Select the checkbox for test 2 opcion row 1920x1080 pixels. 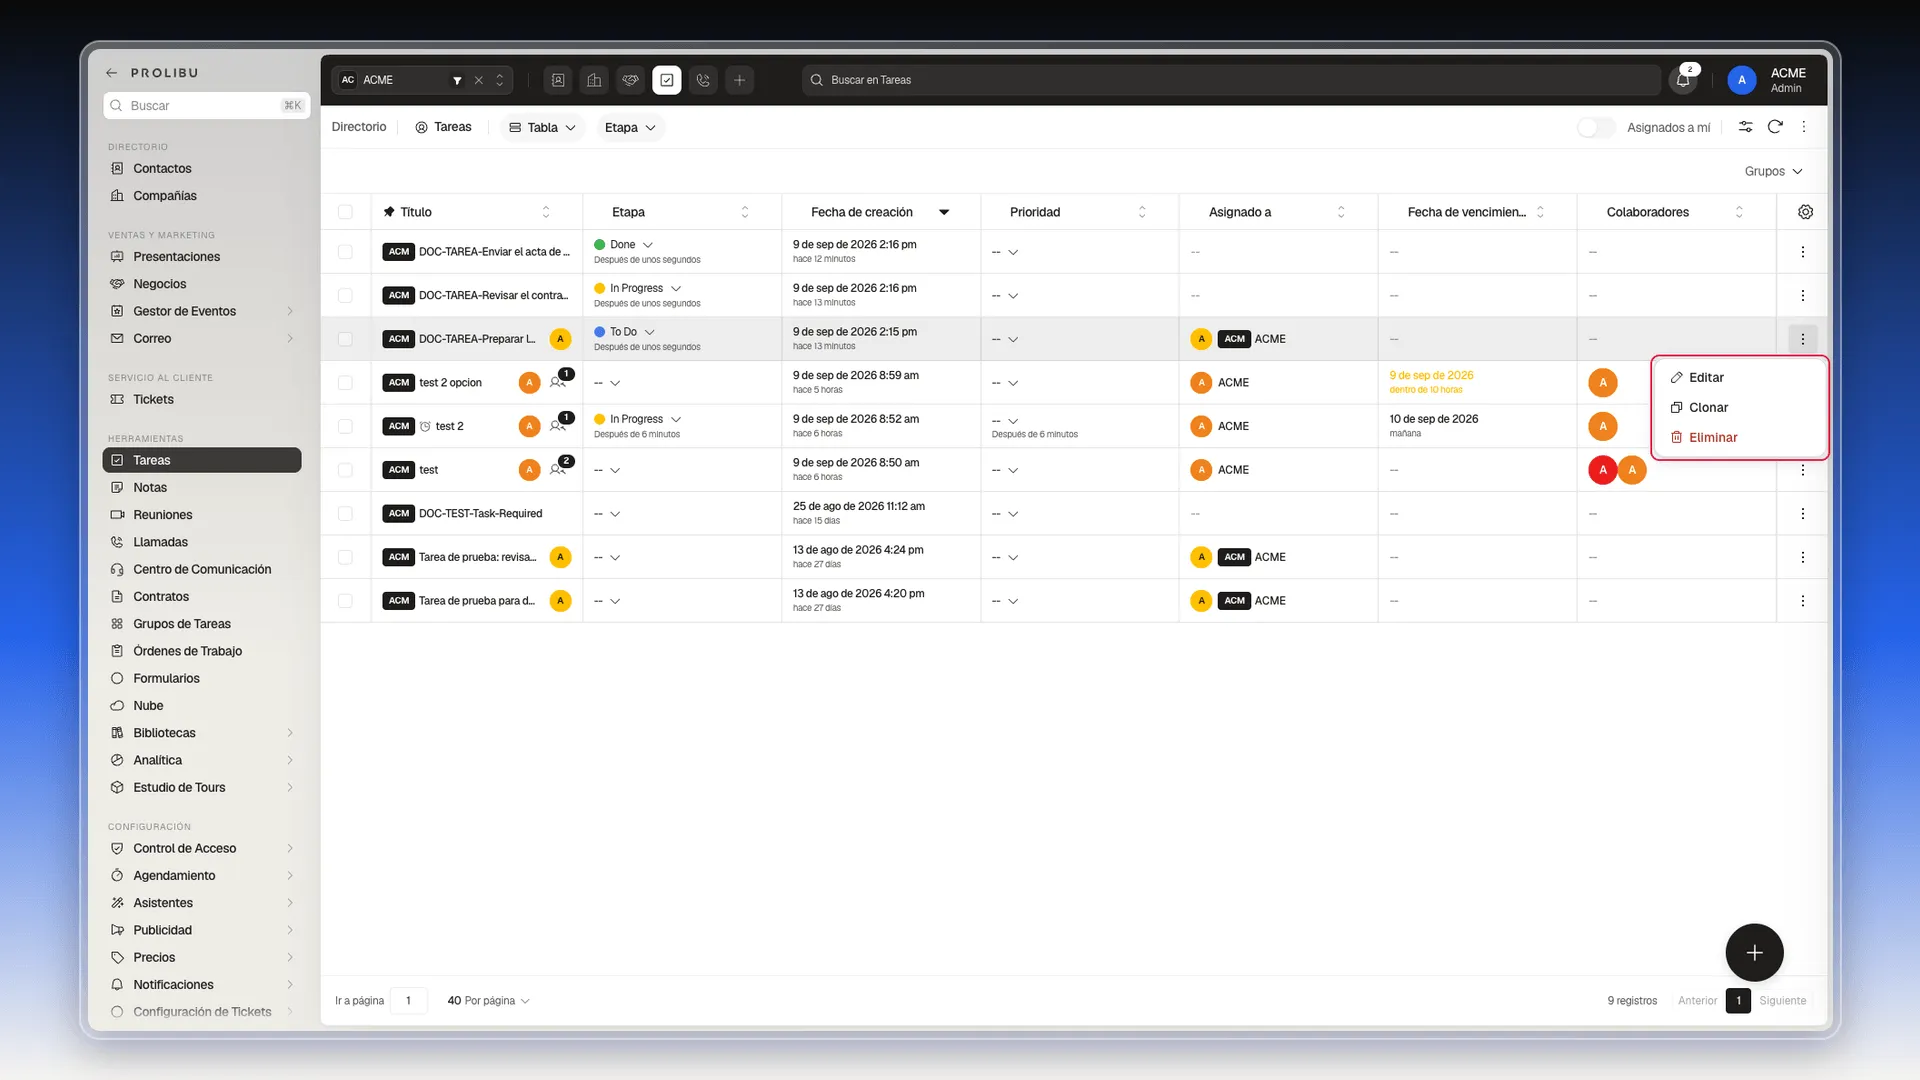point(345,383)
